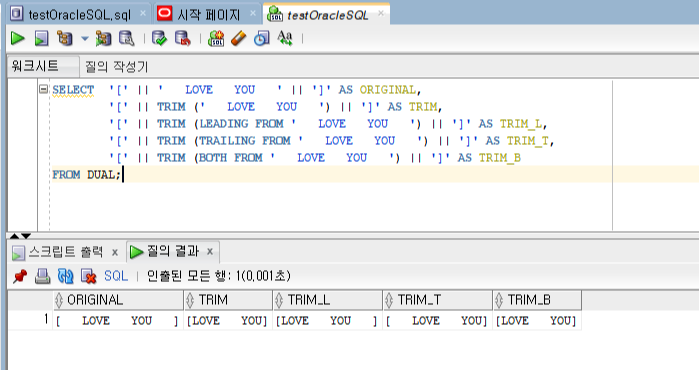This screenshot has width=699, height=370.
Task: Sort by the TRIM_L column header
Action: click(327, 300)
